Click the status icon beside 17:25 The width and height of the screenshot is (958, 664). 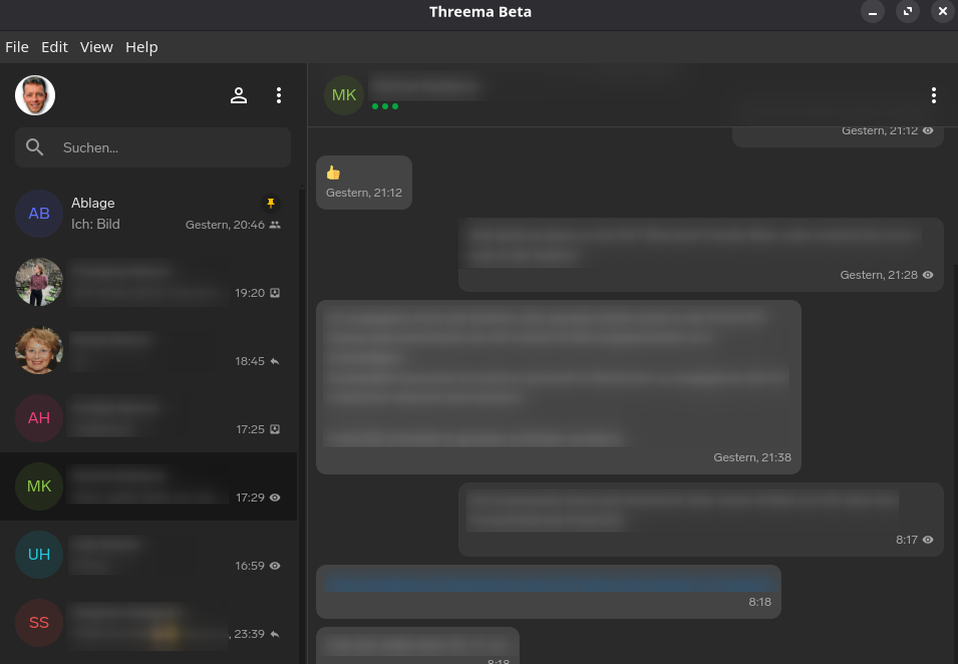[x=275, y=429]
